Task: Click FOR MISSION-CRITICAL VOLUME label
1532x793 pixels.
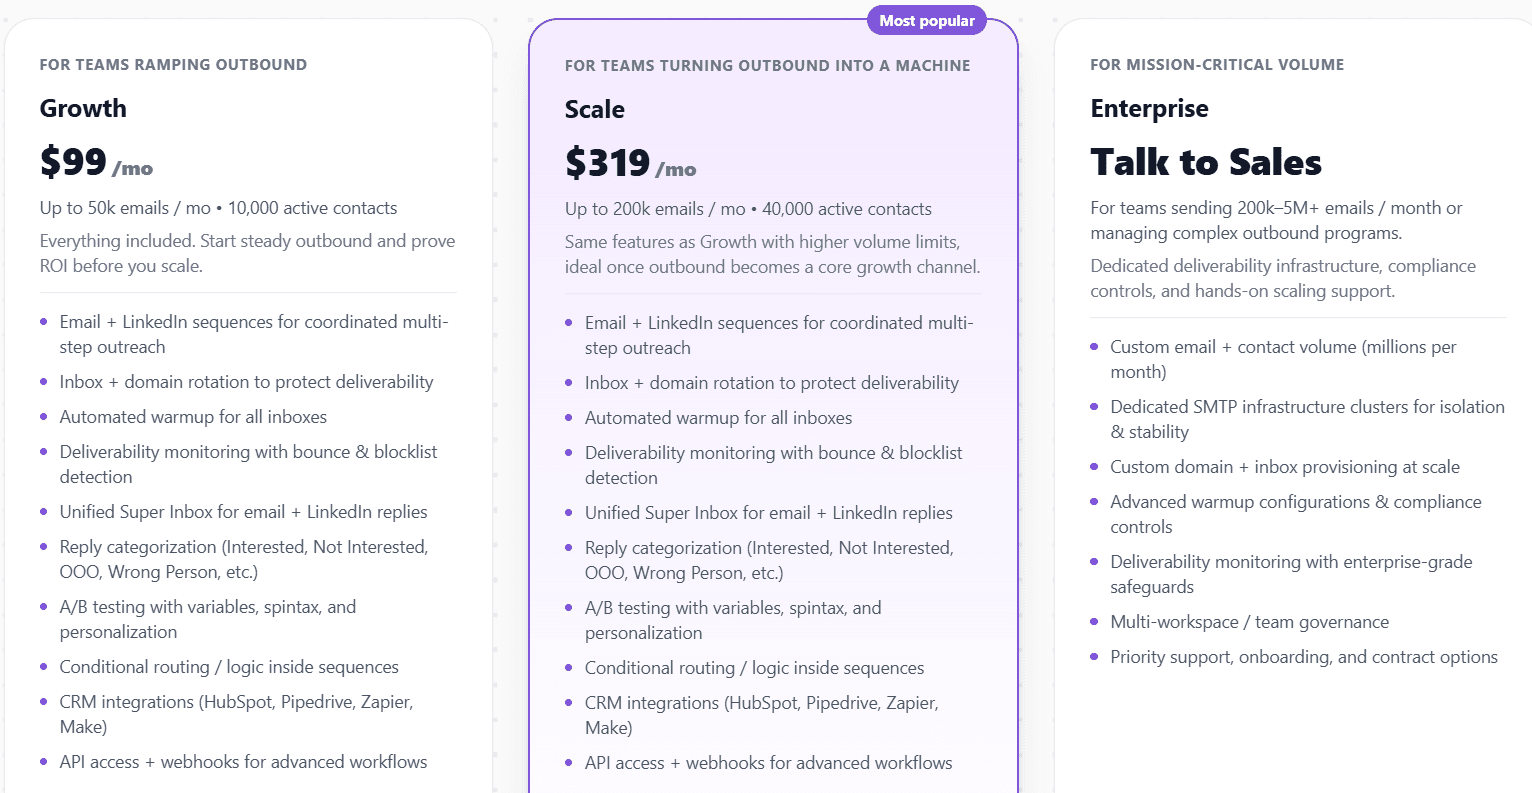Action: pyautogui.click(x=1217, y=64)
